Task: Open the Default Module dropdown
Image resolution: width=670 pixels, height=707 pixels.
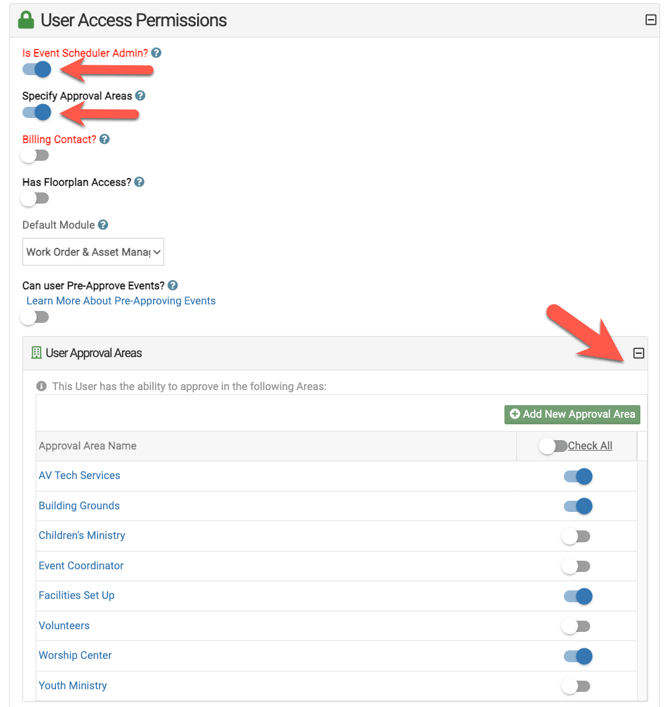Action: click(x=93, y=252)
